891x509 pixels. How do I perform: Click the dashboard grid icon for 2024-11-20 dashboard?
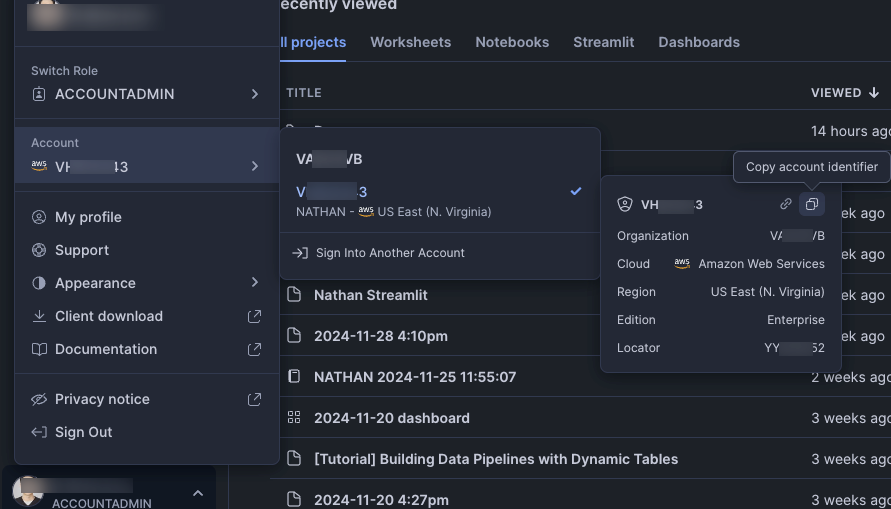tap(294, 418)
